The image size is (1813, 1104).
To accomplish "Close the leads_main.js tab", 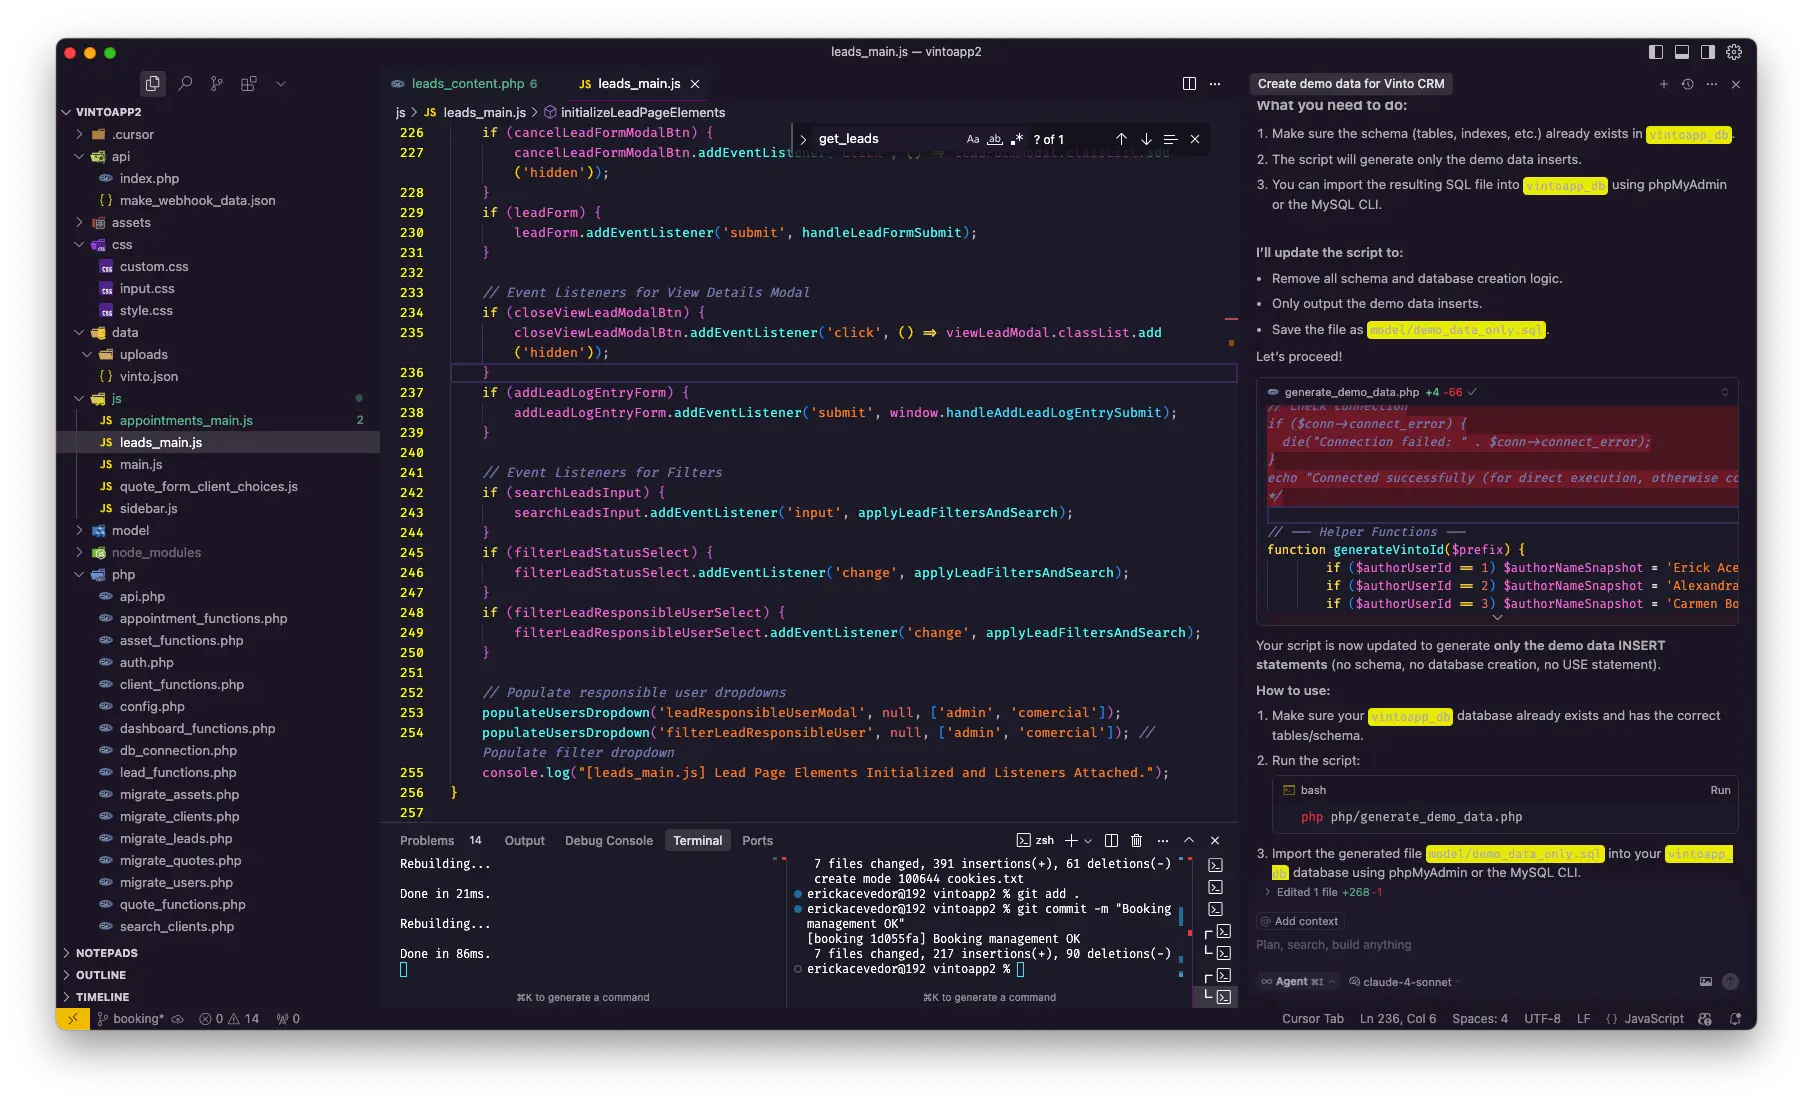I will pos(695,84).
